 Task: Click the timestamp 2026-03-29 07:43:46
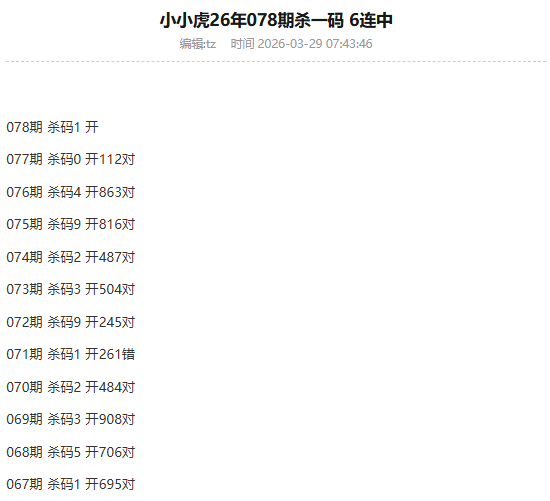(x=315, y=44)
